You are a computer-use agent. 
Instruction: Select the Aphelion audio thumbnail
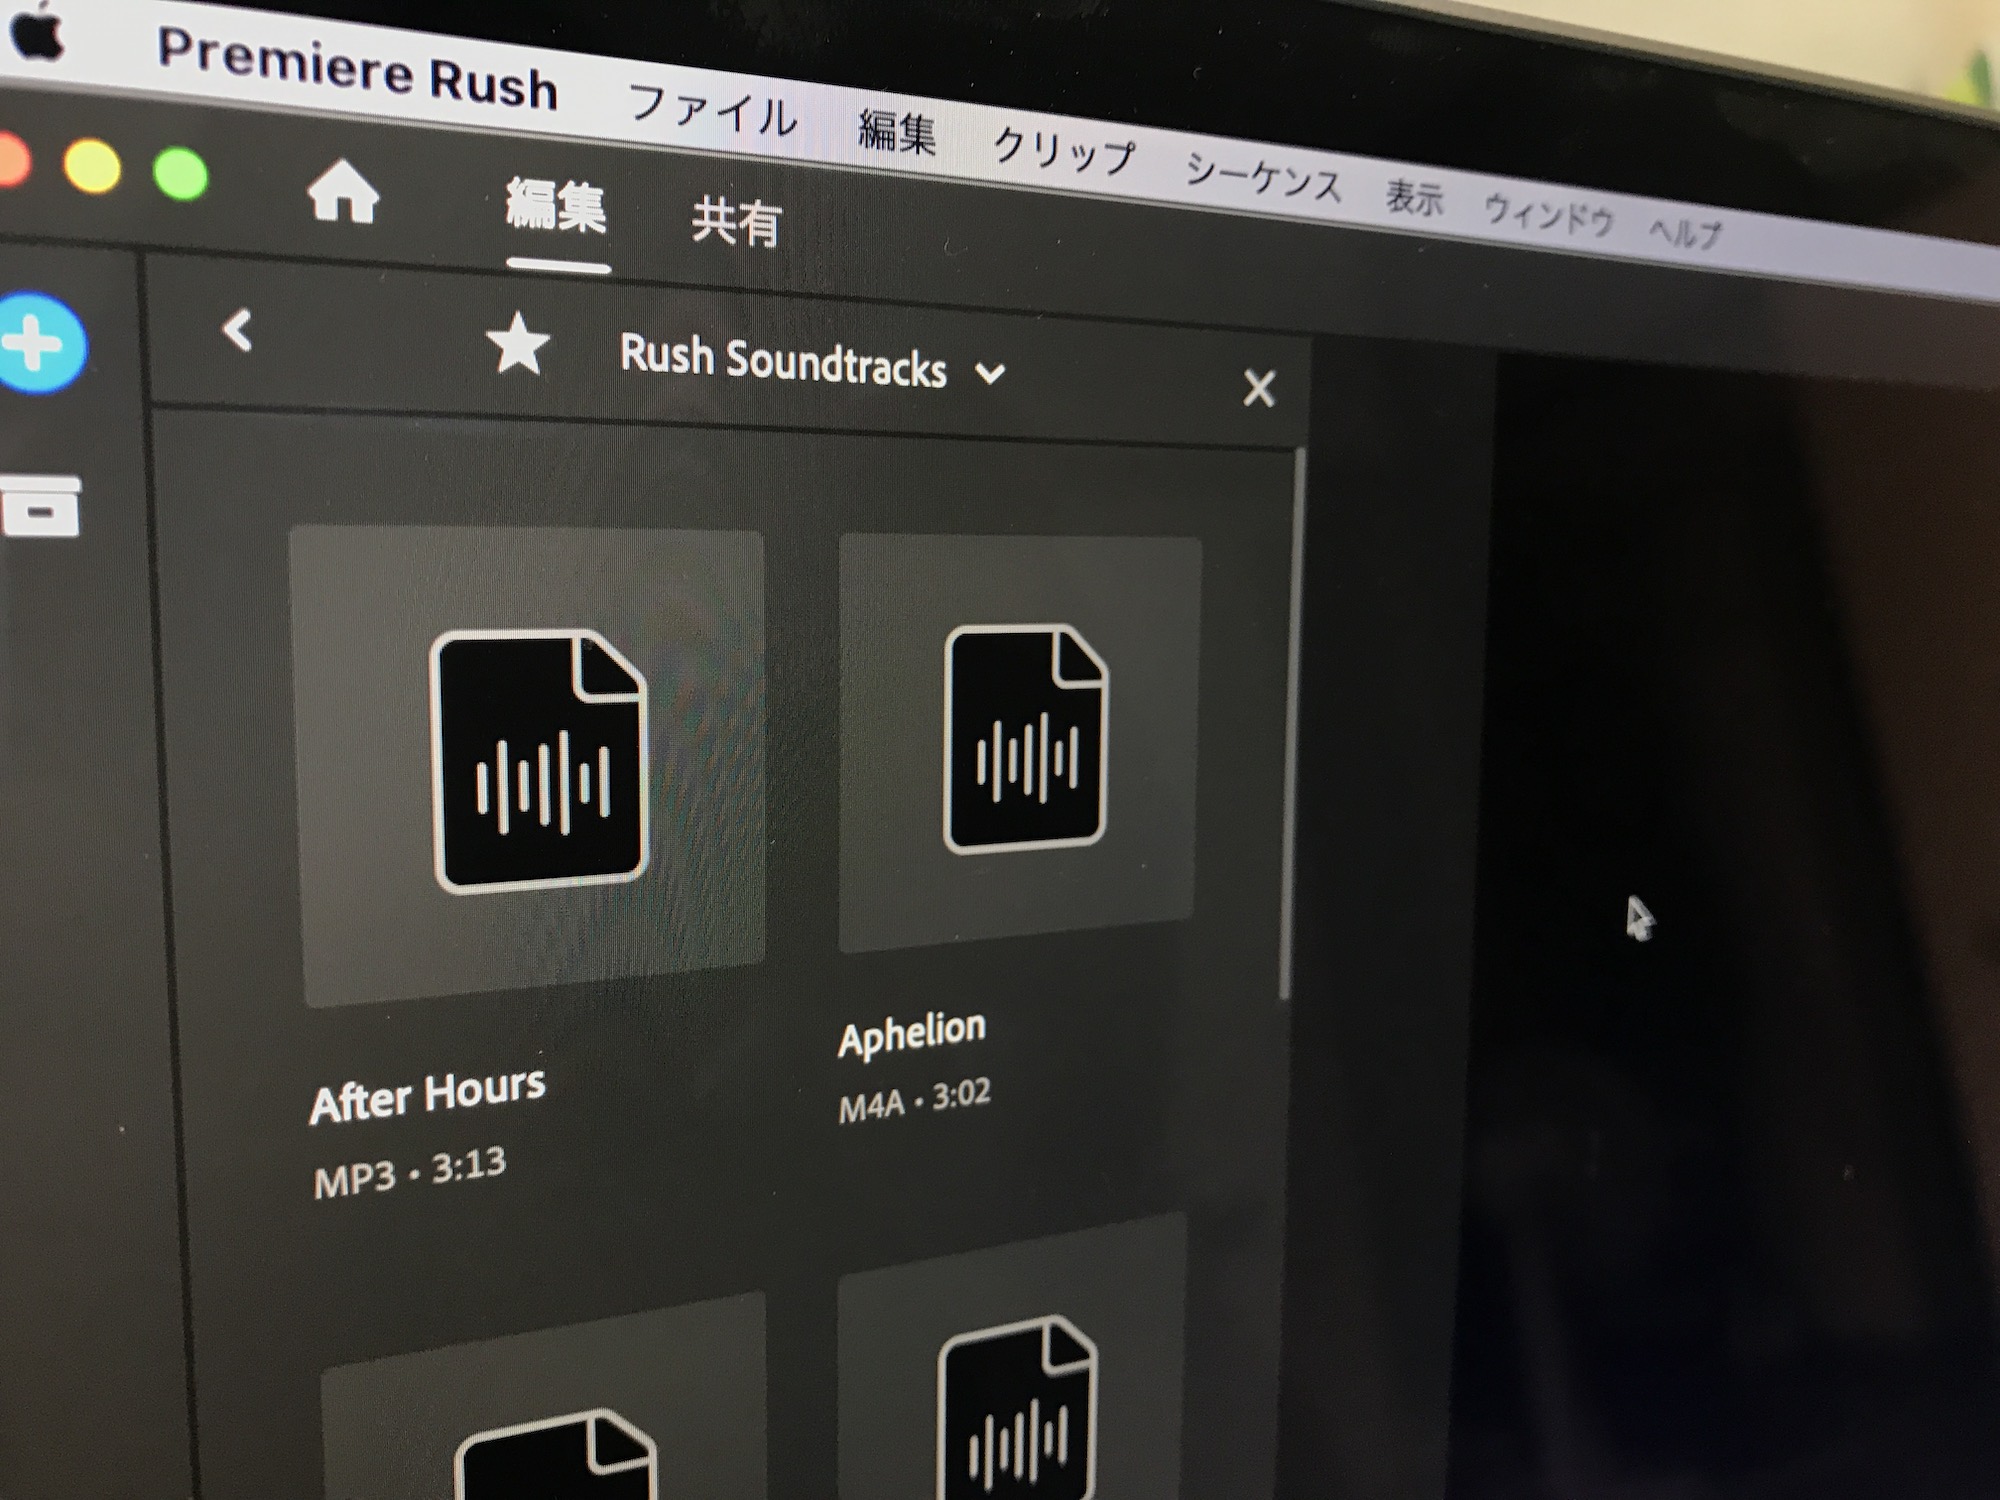pyautogui.click(x=1022, y=742)
